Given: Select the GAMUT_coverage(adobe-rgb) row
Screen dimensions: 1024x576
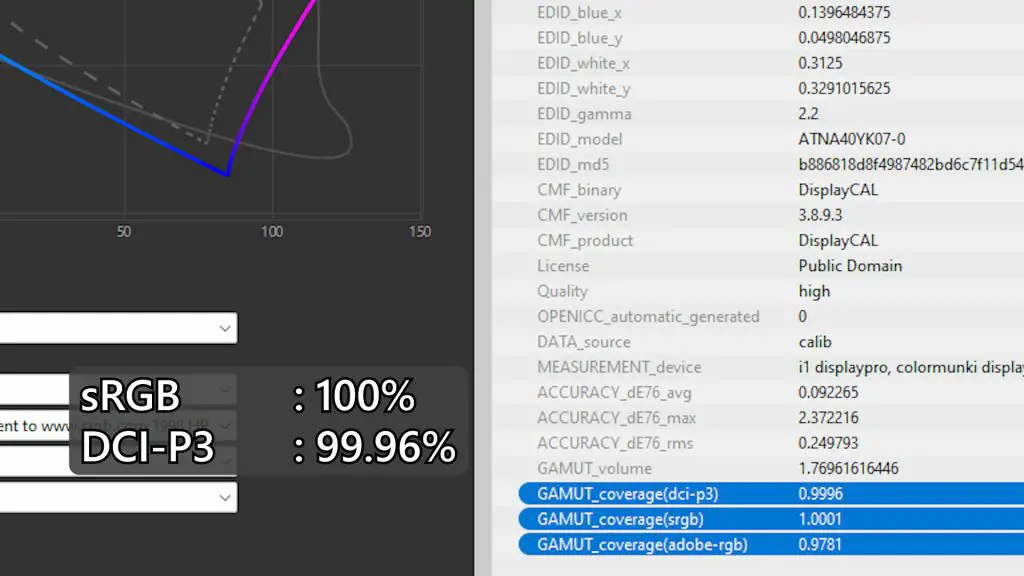Looking at the screenshot, I should click(x=771, y=545).
